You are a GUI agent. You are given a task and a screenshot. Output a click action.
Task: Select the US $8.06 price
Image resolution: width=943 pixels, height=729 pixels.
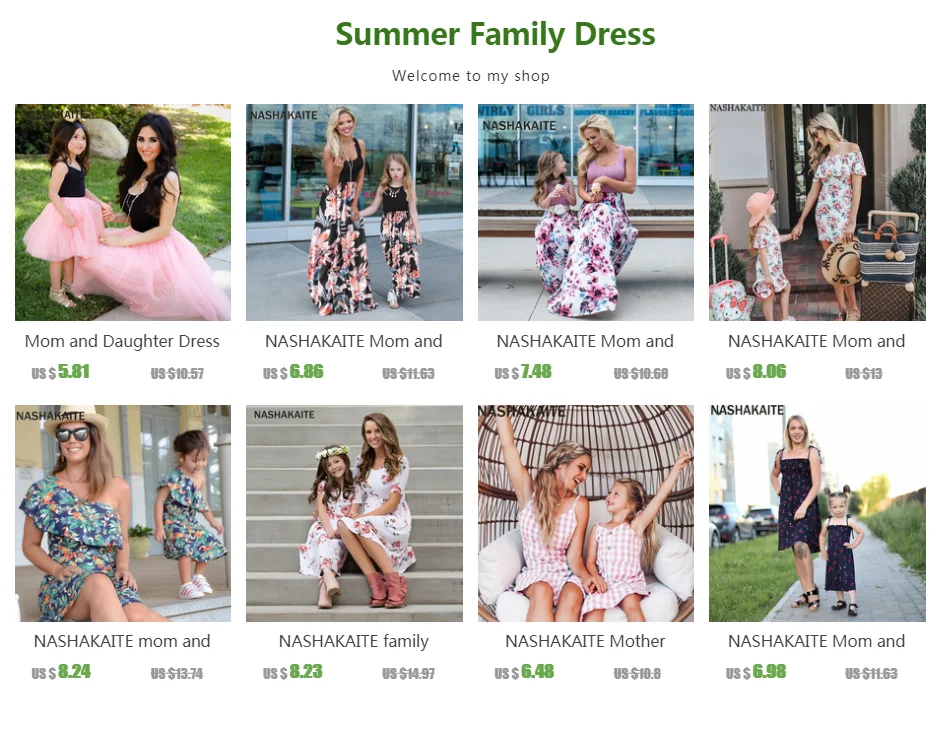pos(756,372)
